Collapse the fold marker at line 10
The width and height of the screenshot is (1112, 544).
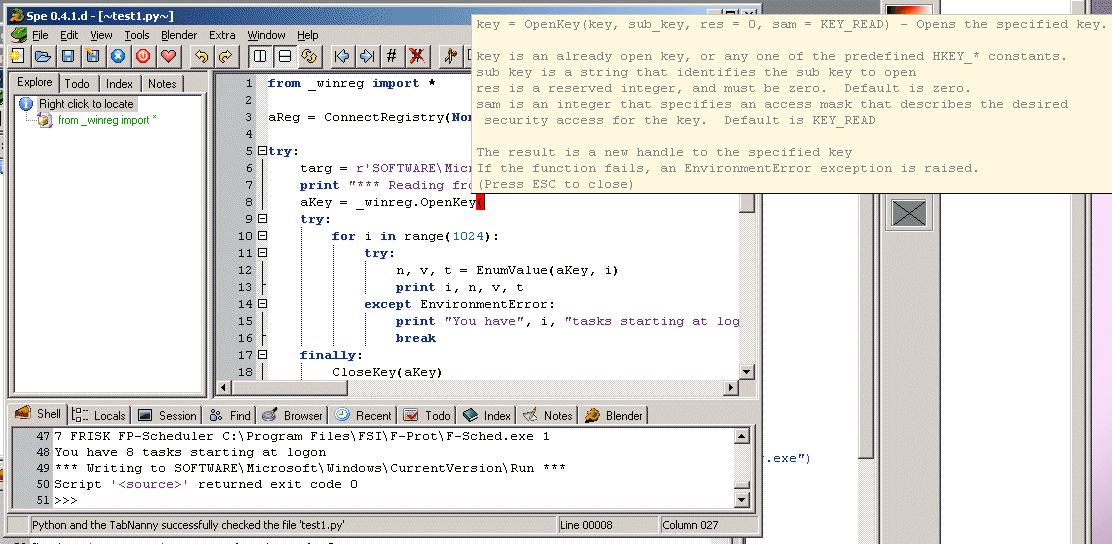coord(262,235)
